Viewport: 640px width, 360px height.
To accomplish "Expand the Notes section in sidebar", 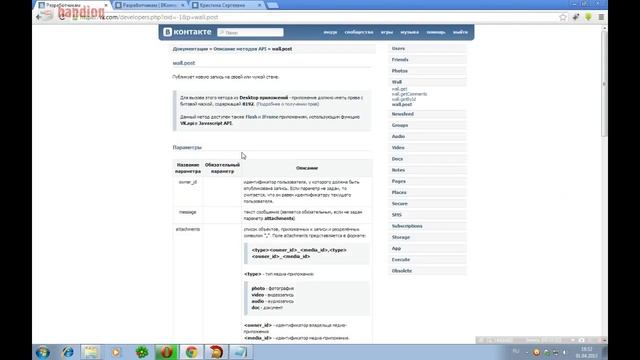I will [427, 170].
